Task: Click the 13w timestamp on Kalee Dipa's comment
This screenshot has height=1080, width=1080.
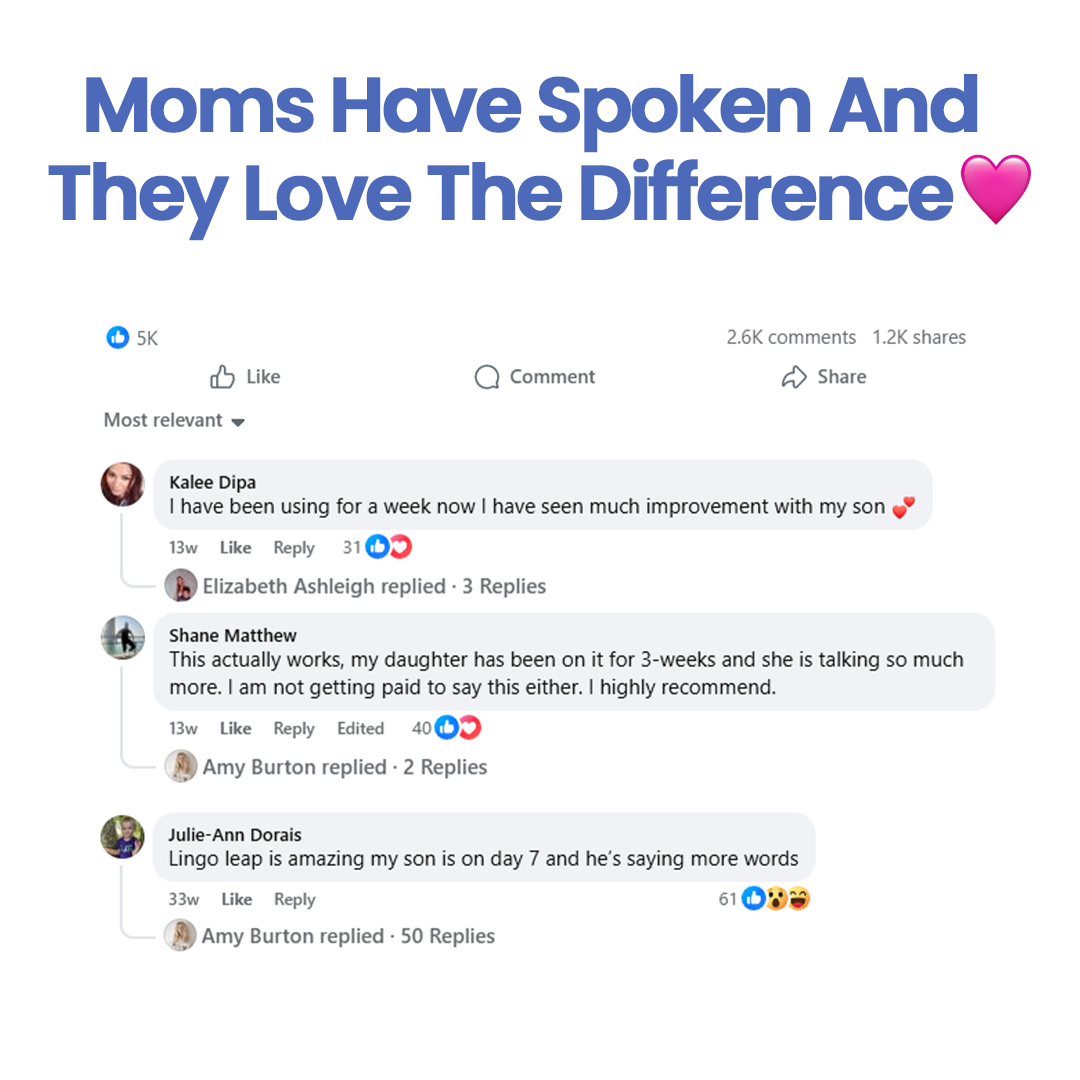Action: [x=183, y=548]
